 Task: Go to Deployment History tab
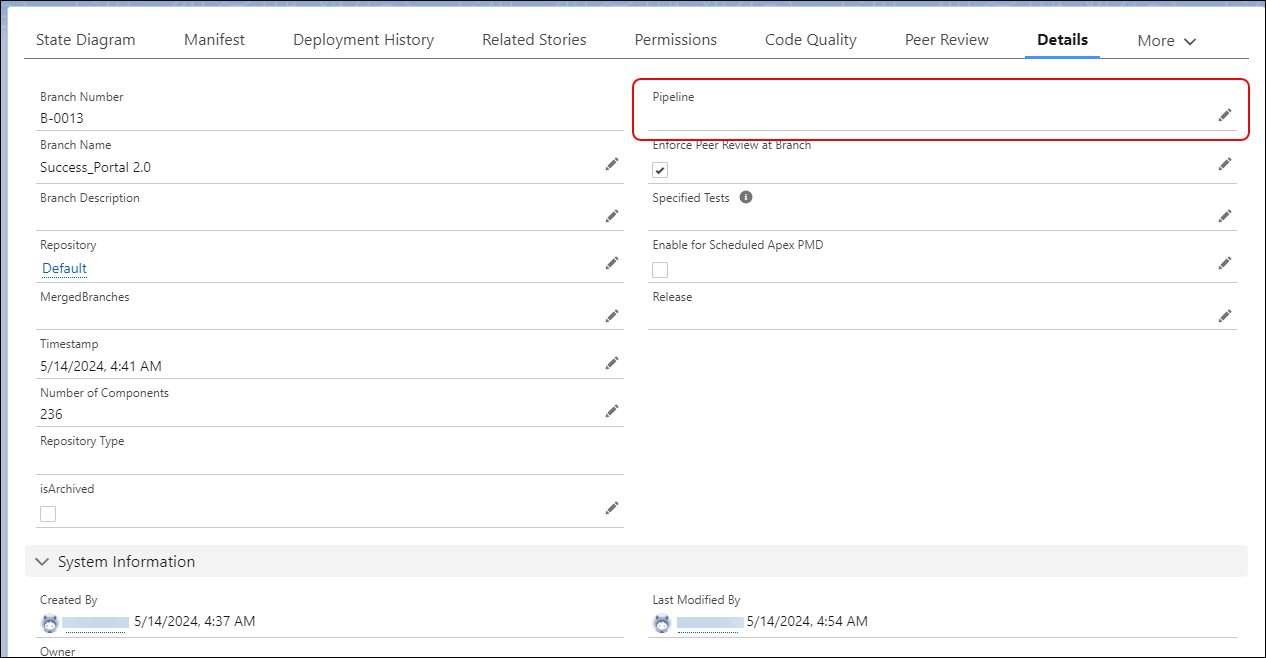point(363,40)
